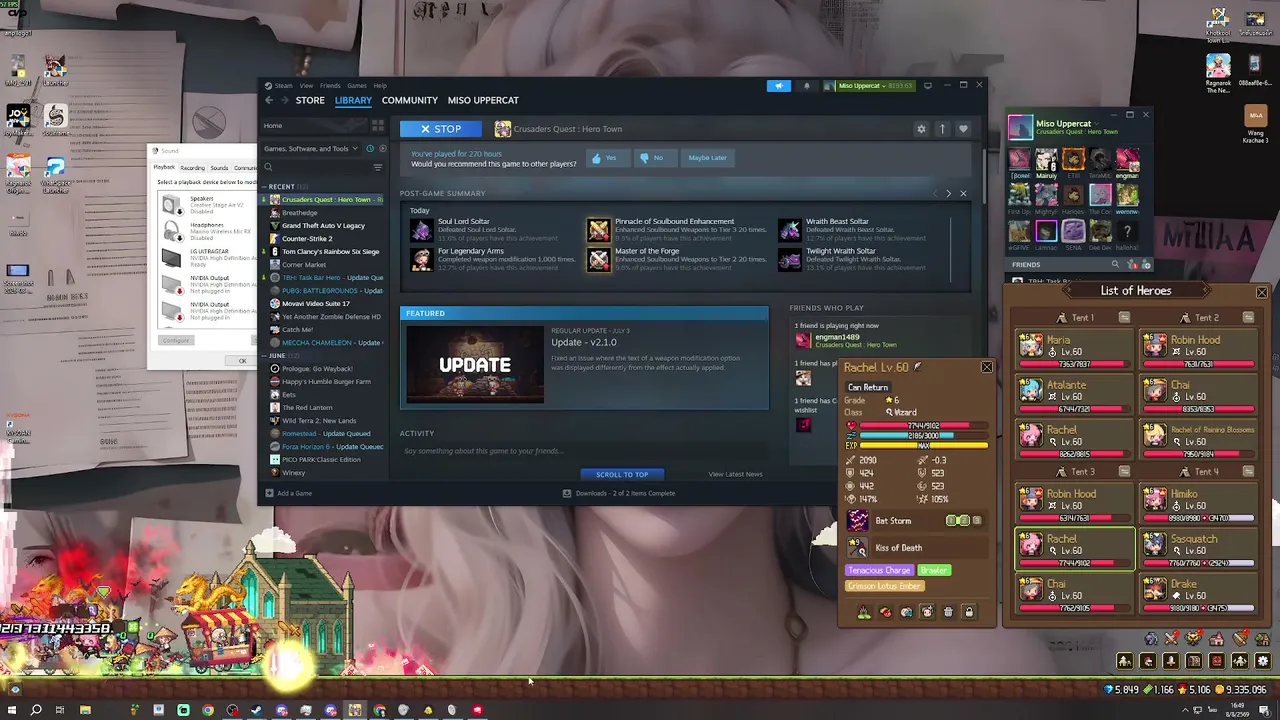Toggle the hero lock icon in Rachel panel
The height and width of the screenshot is (720, 1280).
(x=968, y=612)
